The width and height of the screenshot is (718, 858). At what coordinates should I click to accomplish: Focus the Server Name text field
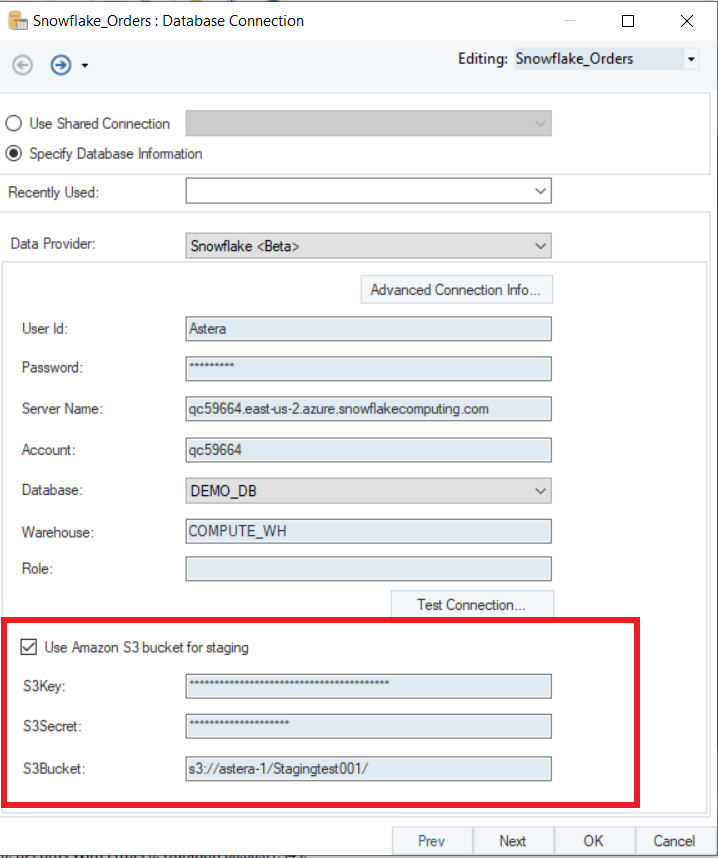(368, 409)
